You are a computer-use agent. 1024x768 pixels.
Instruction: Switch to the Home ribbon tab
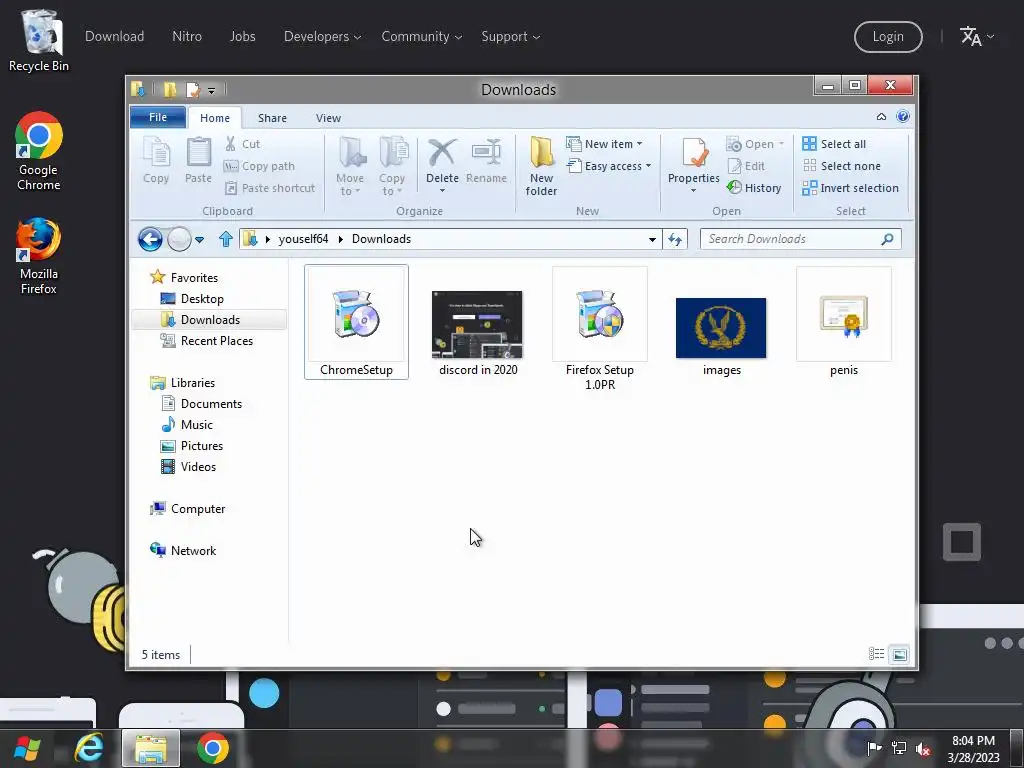pos(215,118)
